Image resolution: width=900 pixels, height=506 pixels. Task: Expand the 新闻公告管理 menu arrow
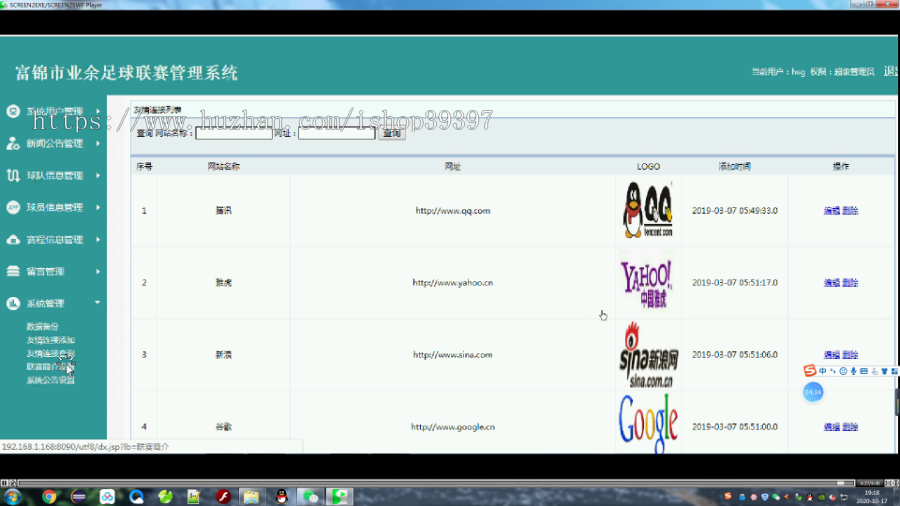tap(98, 143)
